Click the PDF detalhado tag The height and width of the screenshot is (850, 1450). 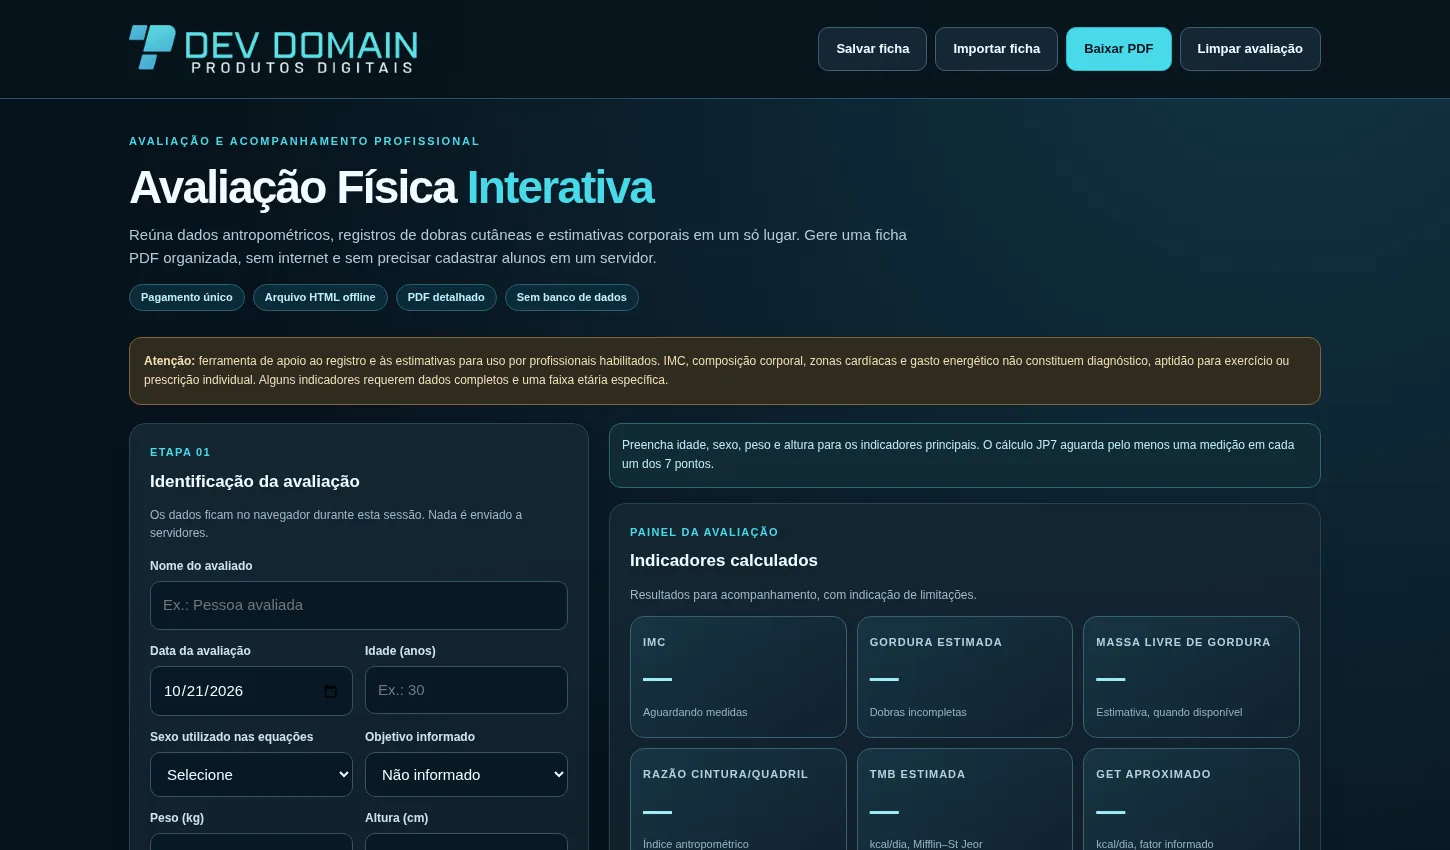point(446,297)
